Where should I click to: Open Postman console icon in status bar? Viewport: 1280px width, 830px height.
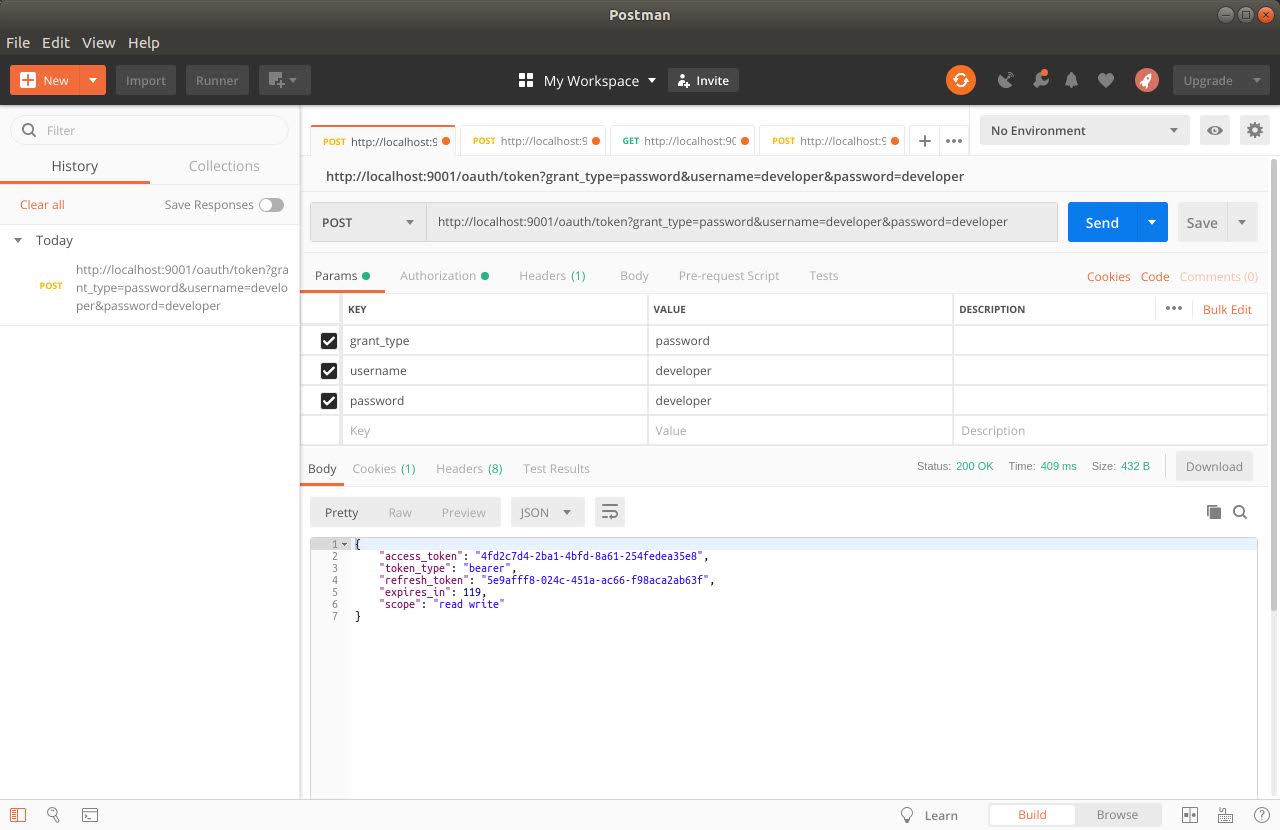point(90,815)
